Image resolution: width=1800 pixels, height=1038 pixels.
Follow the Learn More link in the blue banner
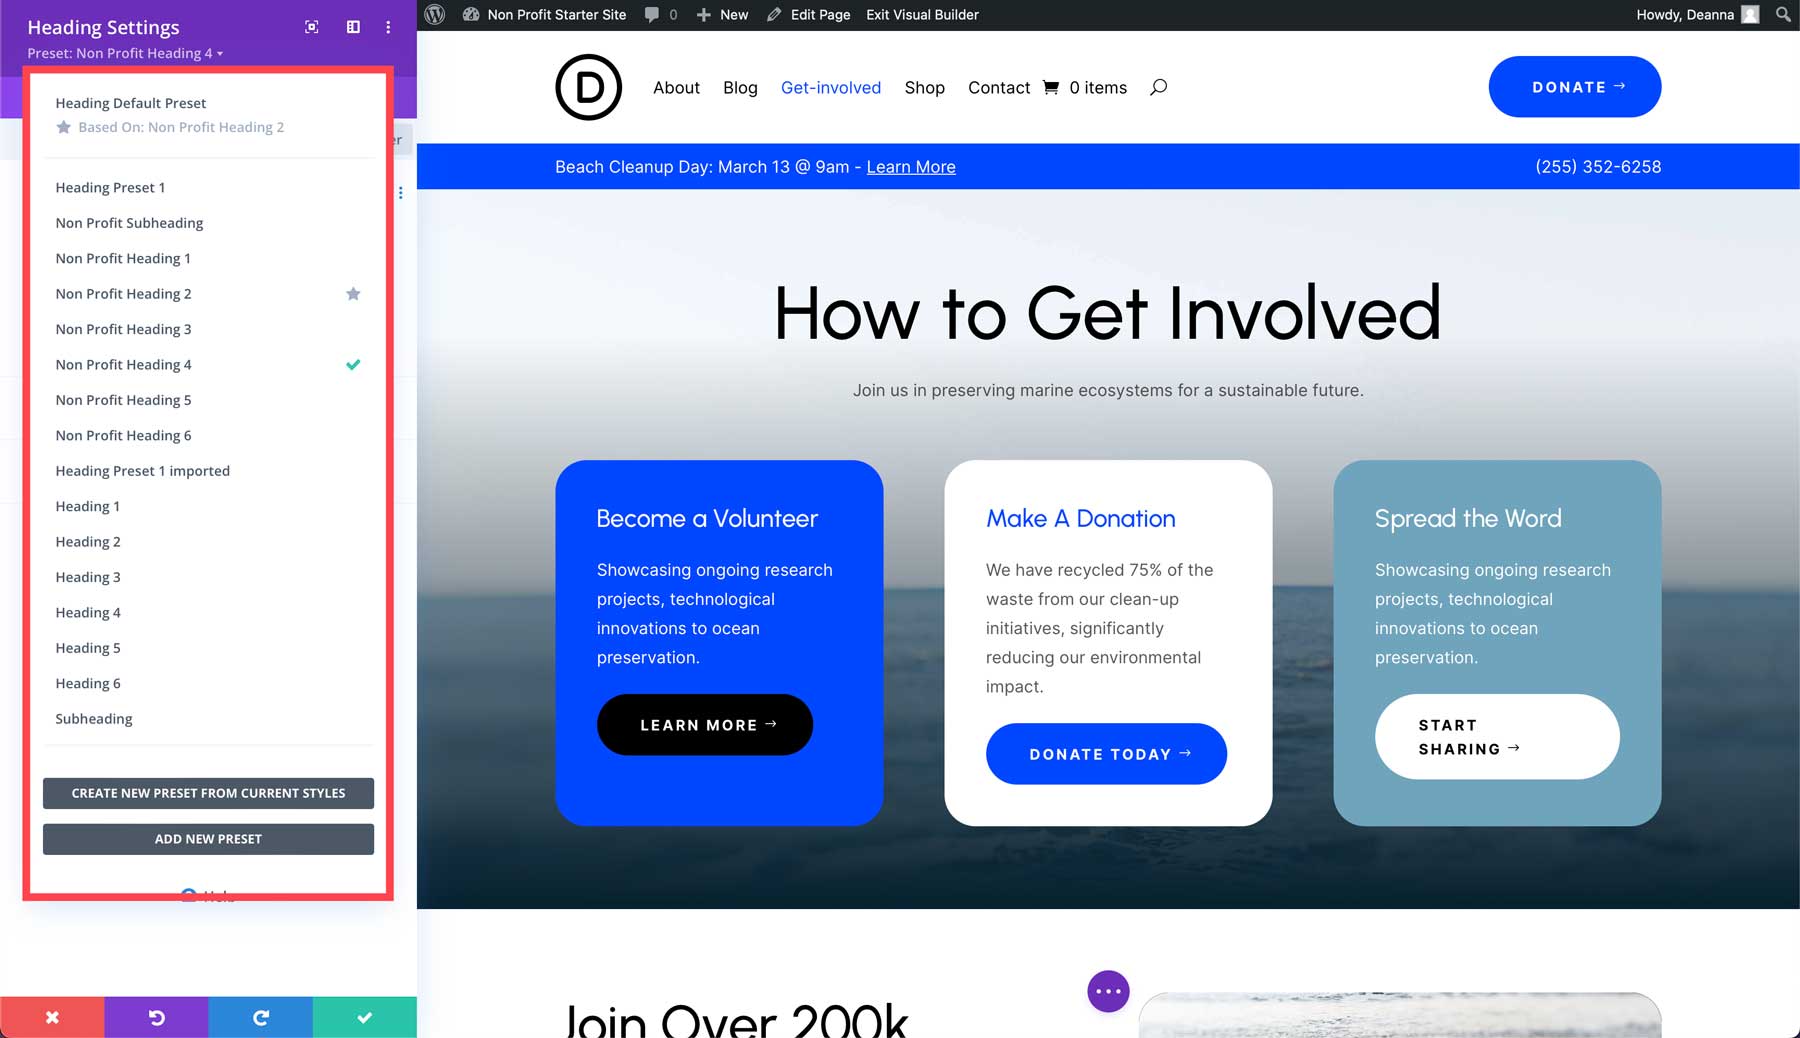[x=910, y=167]
